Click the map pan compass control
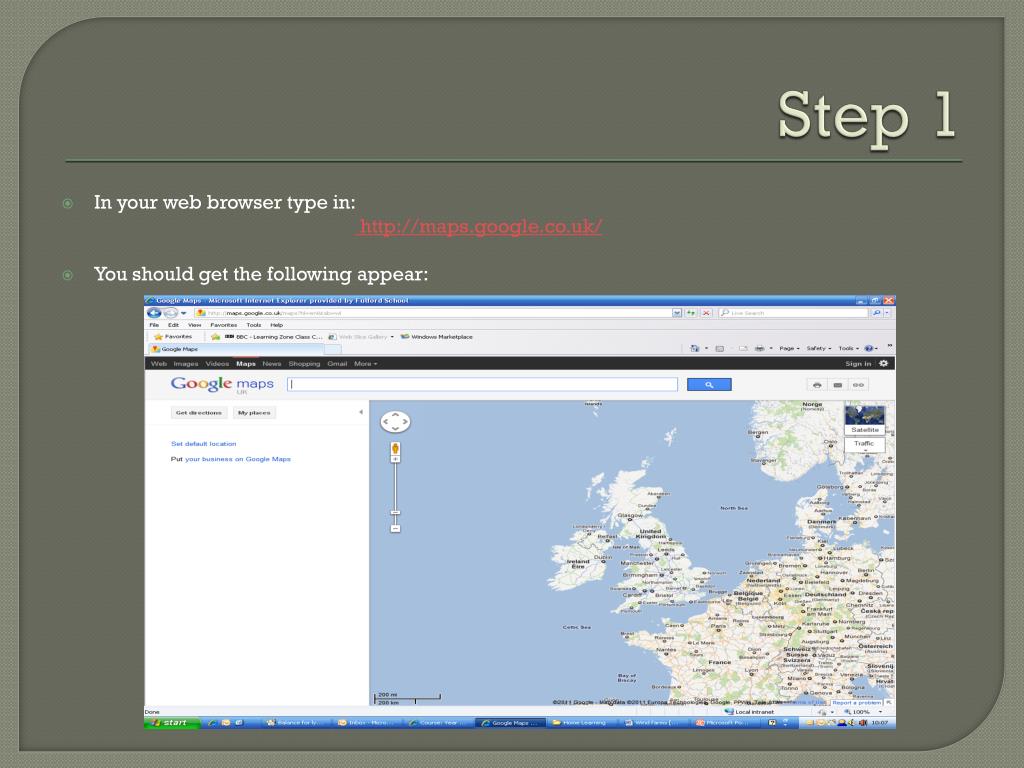This screenshot has height=768, width=1024. click(395, 422)
